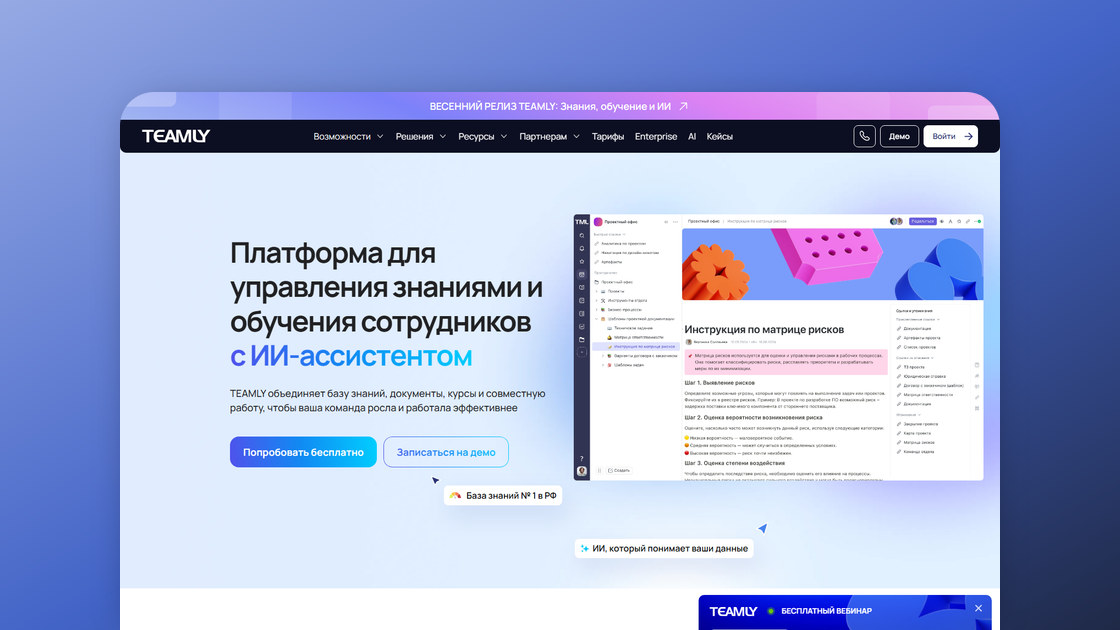Click Записаться на демо button
The image size is (1120, 630).
(x=446, y=452)
